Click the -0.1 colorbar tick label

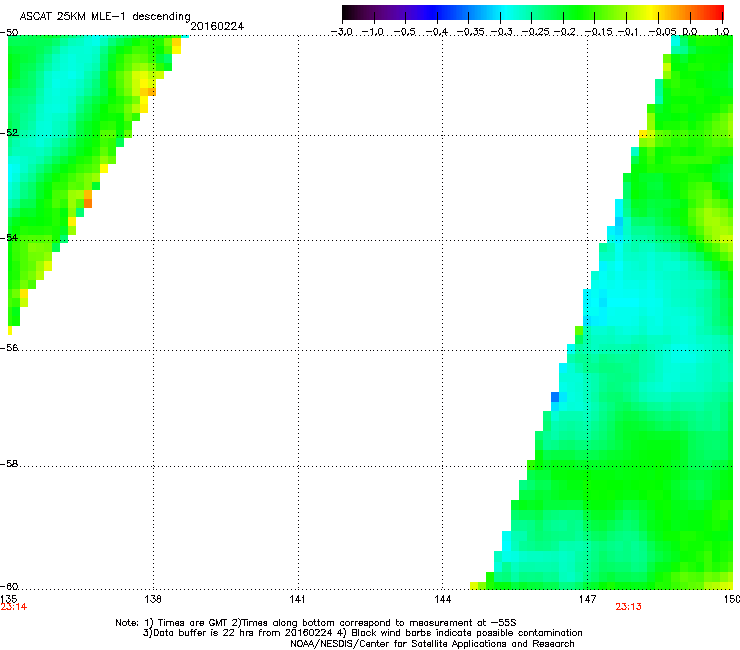628,32
